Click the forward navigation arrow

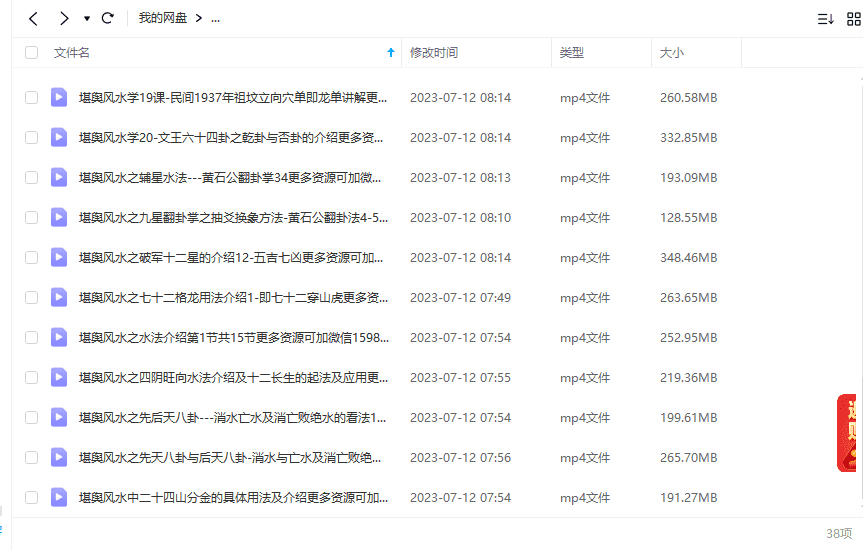(64, 18)
